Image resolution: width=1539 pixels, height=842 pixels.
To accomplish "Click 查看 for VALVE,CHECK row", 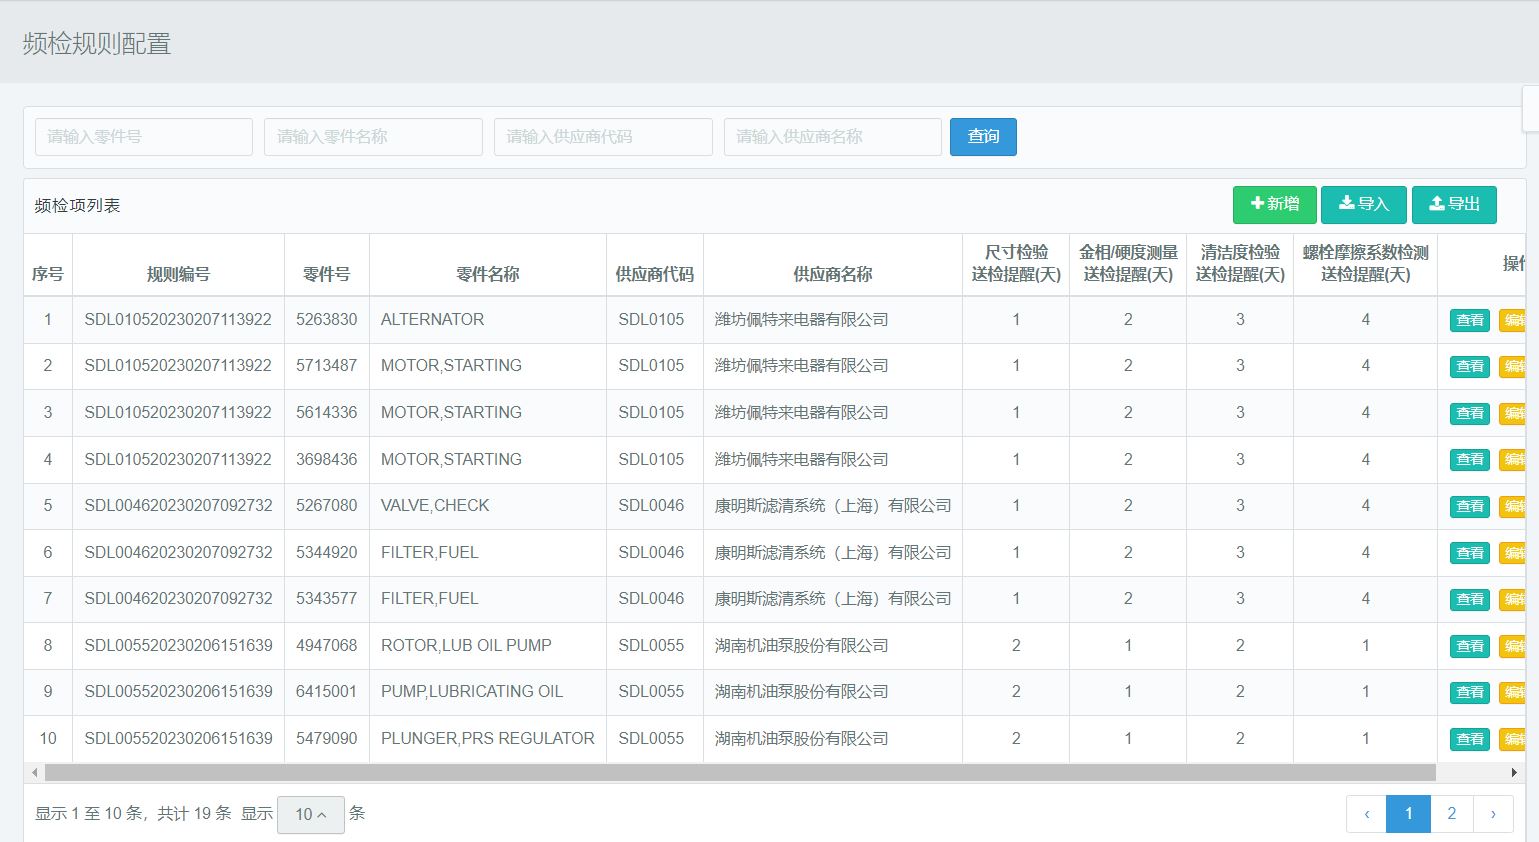I will click(1470, 506).
